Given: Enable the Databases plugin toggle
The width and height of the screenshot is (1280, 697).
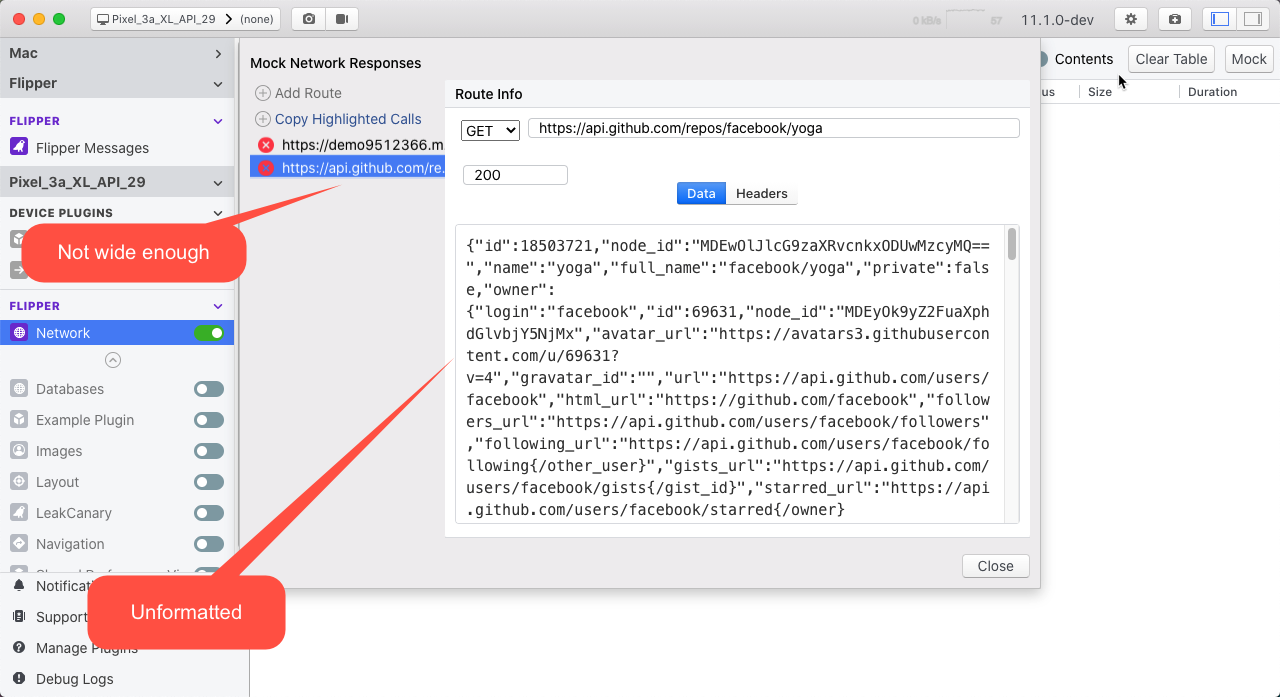Looking at the screenshot, I should click(209, 389).
